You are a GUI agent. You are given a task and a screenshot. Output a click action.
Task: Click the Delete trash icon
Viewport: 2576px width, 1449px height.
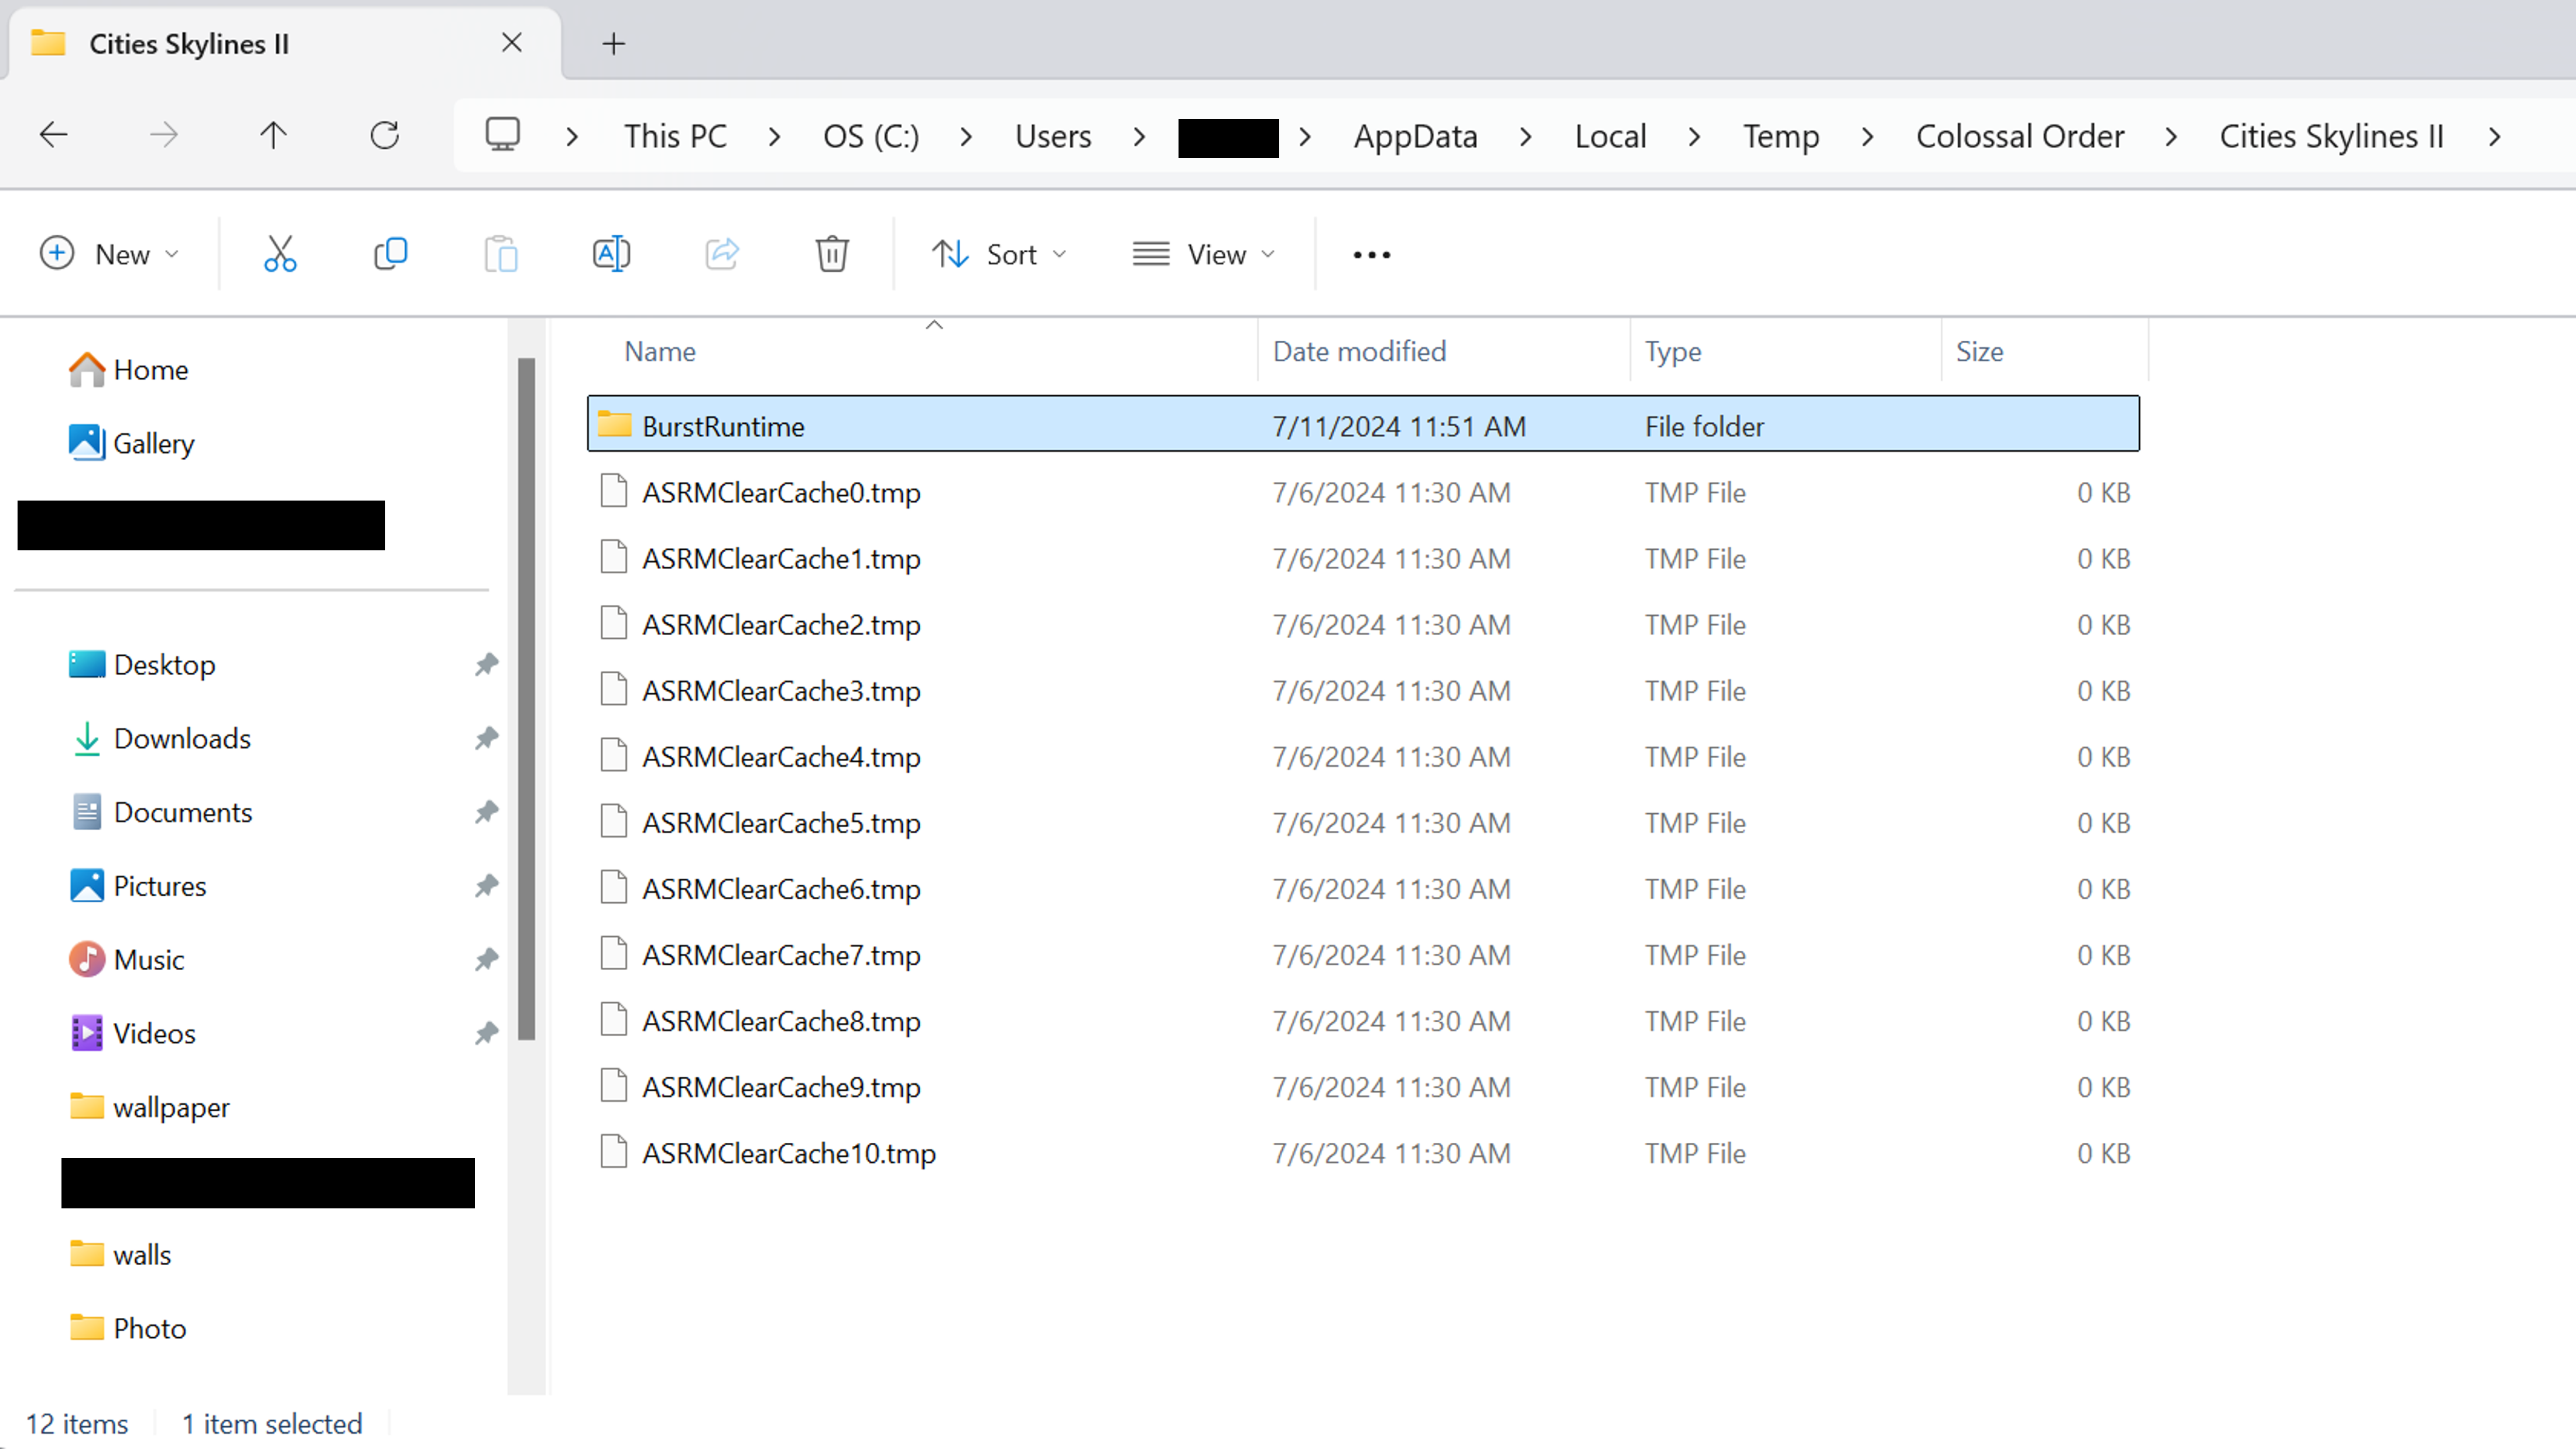[832, 253]
